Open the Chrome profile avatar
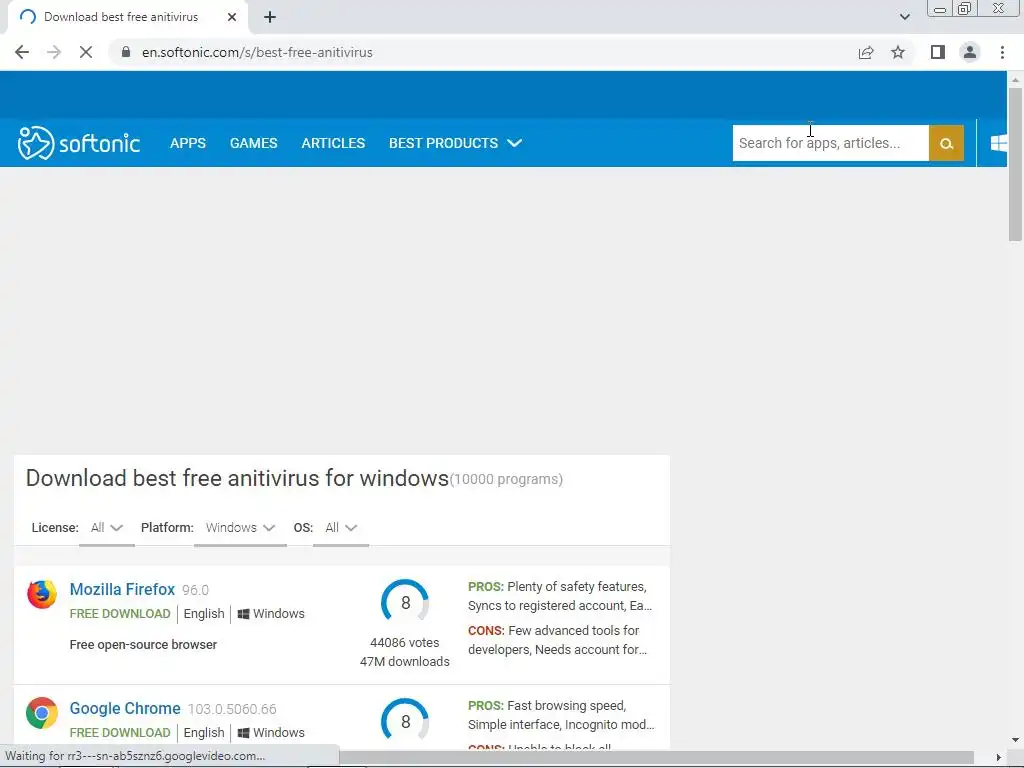 tap(970, 52)
